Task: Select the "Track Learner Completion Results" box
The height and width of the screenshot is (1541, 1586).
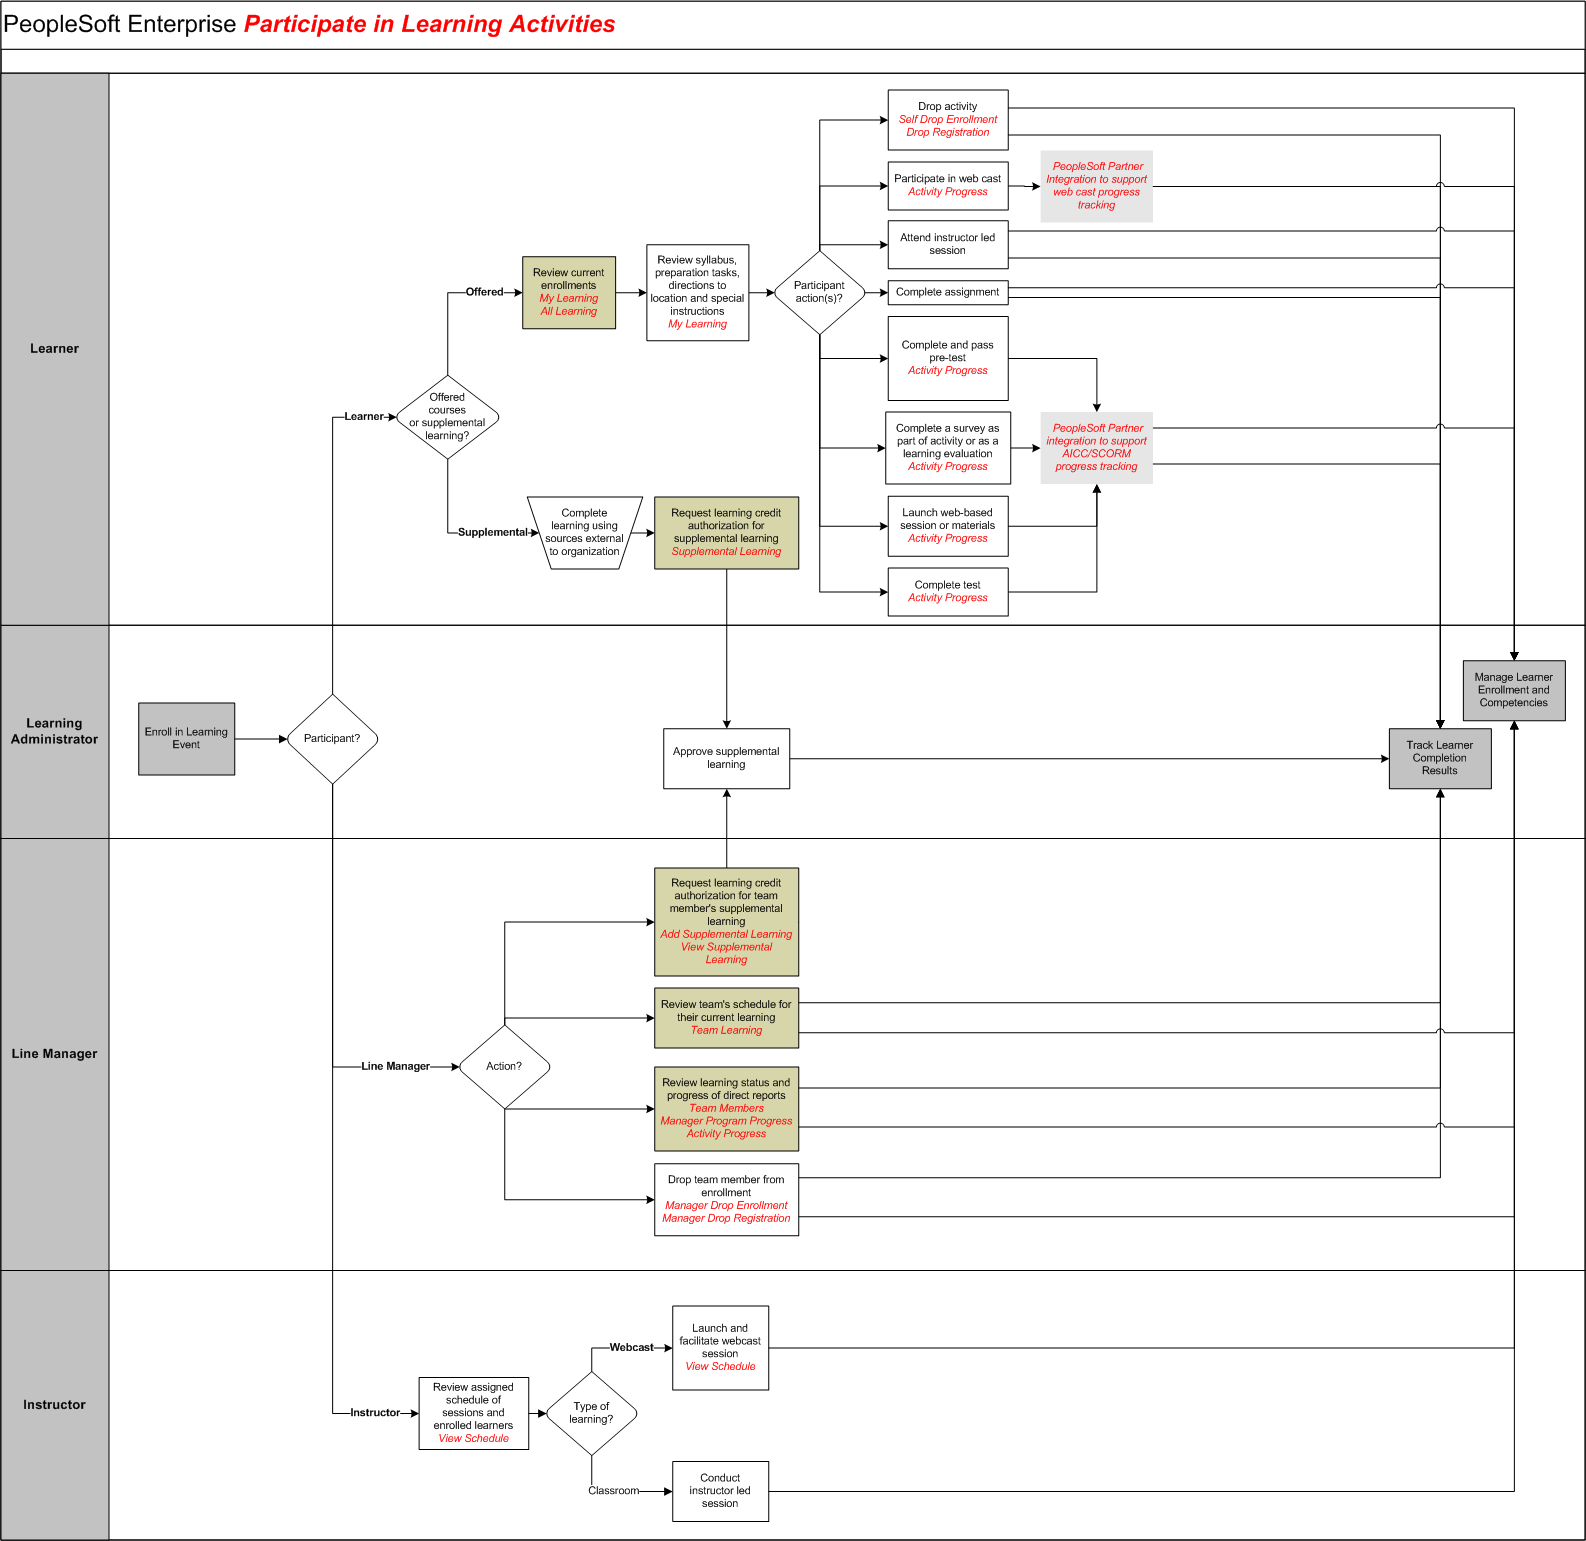Action: point(1440,759)
